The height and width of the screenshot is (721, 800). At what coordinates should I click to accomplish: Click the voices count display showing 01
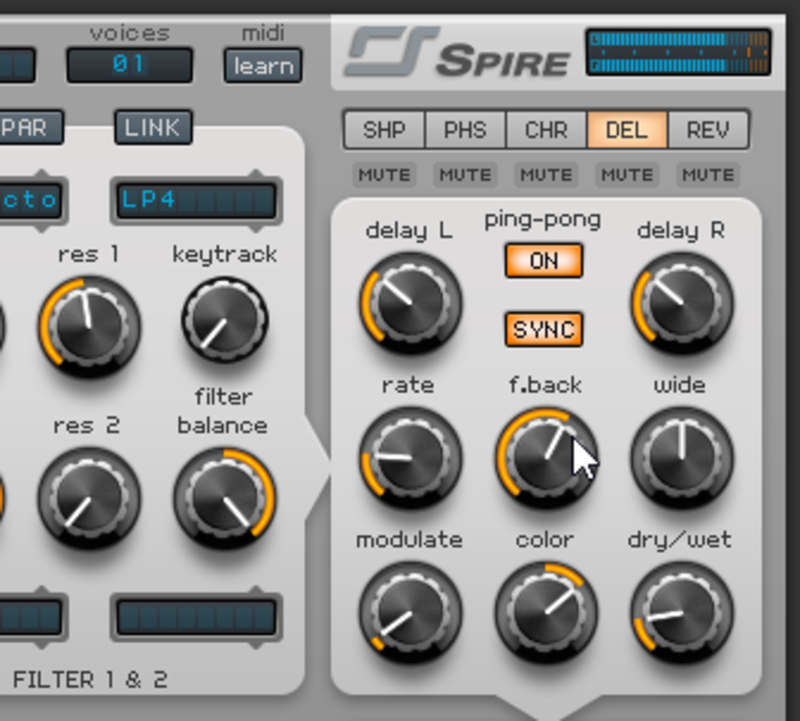[130, 65]
